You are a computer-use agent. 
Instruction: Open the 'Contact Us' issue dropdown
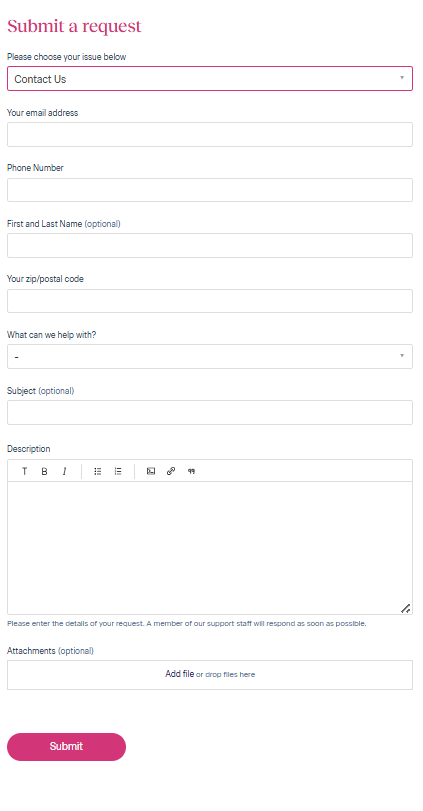point(210,79)
